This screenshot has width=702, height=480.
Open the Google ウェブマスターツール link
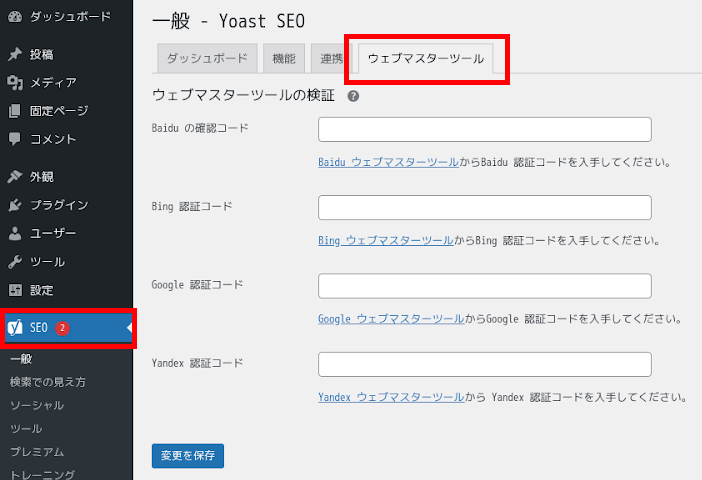pos(390,319)
